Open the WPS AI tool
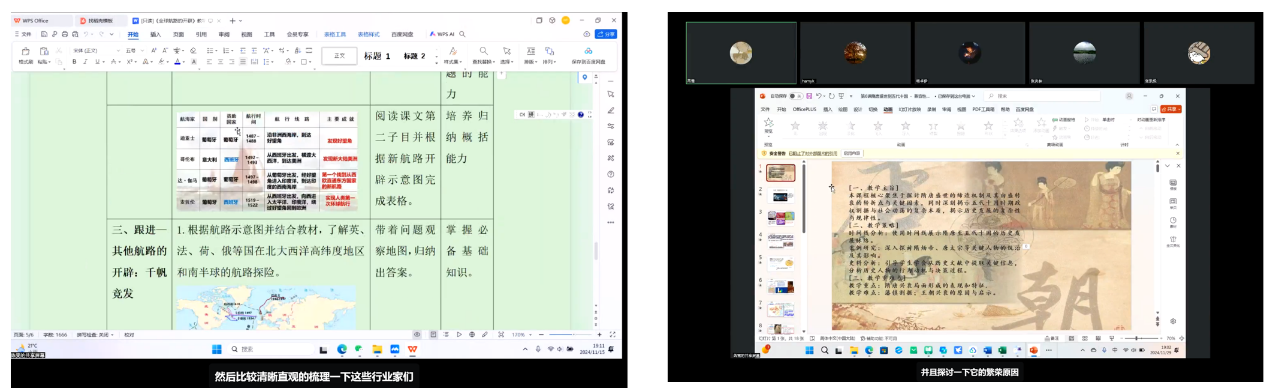The width and height of the screenshot is (1267, 388). click(442, 34)
